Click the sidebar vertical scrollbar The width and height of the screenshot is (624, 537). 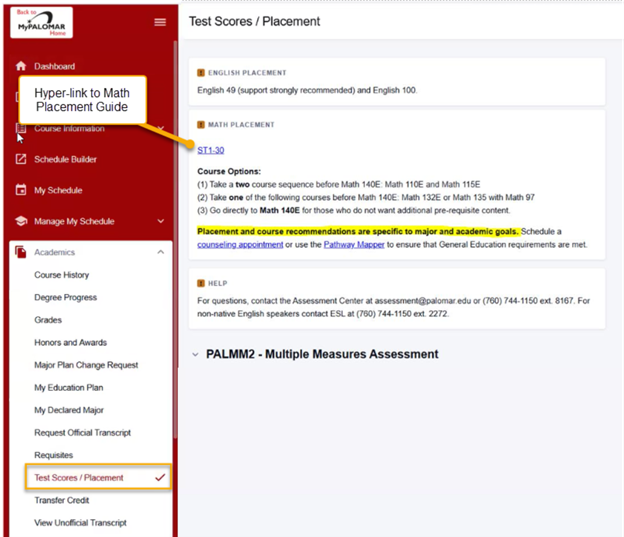176,250
